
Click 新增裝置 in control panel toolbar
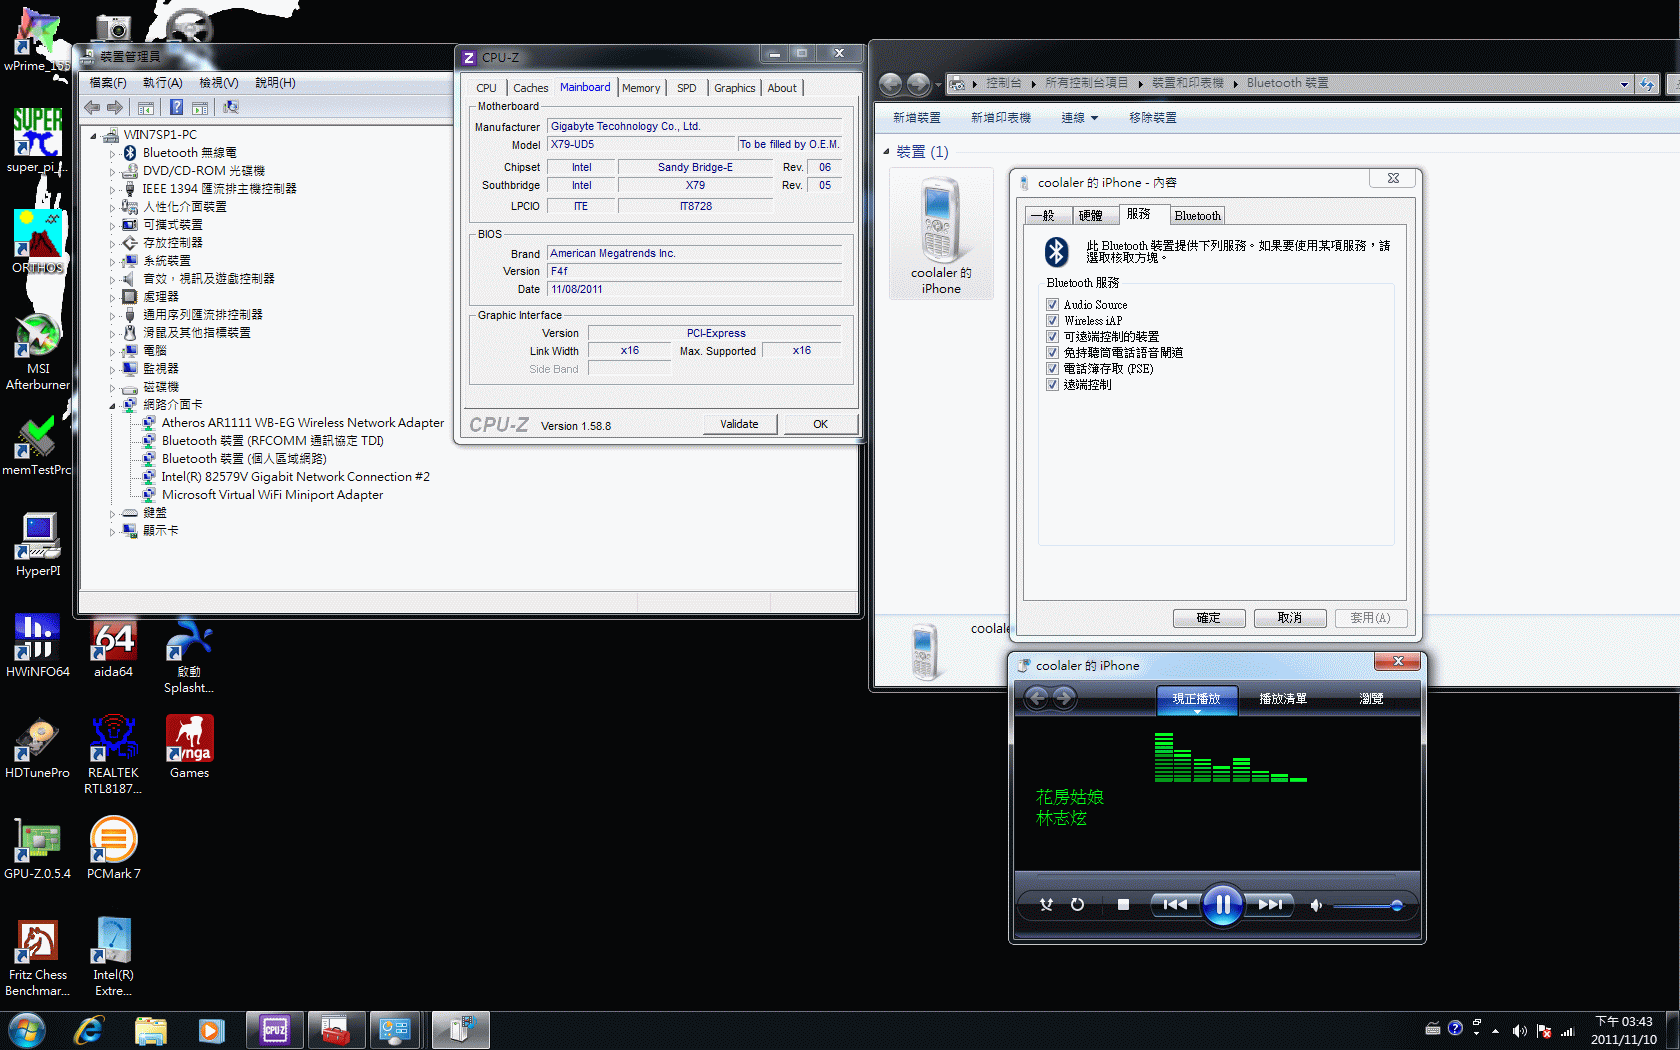(916, 118)
